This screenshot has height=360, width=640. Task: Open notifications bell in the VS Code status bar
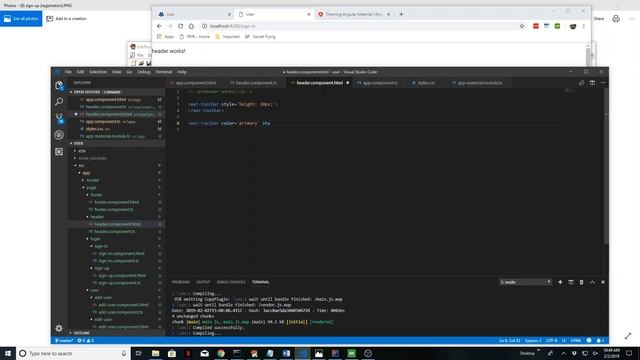point(600,340)
